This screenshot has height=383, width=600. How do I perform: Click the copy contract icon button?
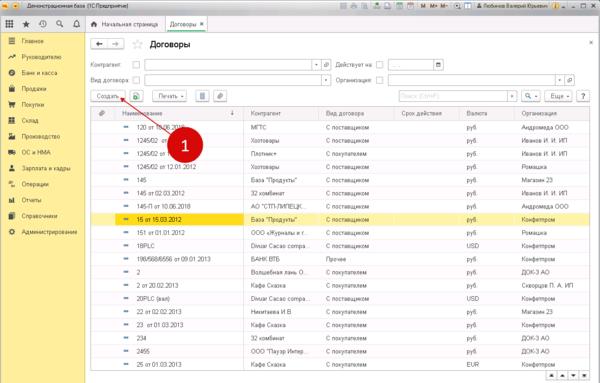tap(137, 96)
